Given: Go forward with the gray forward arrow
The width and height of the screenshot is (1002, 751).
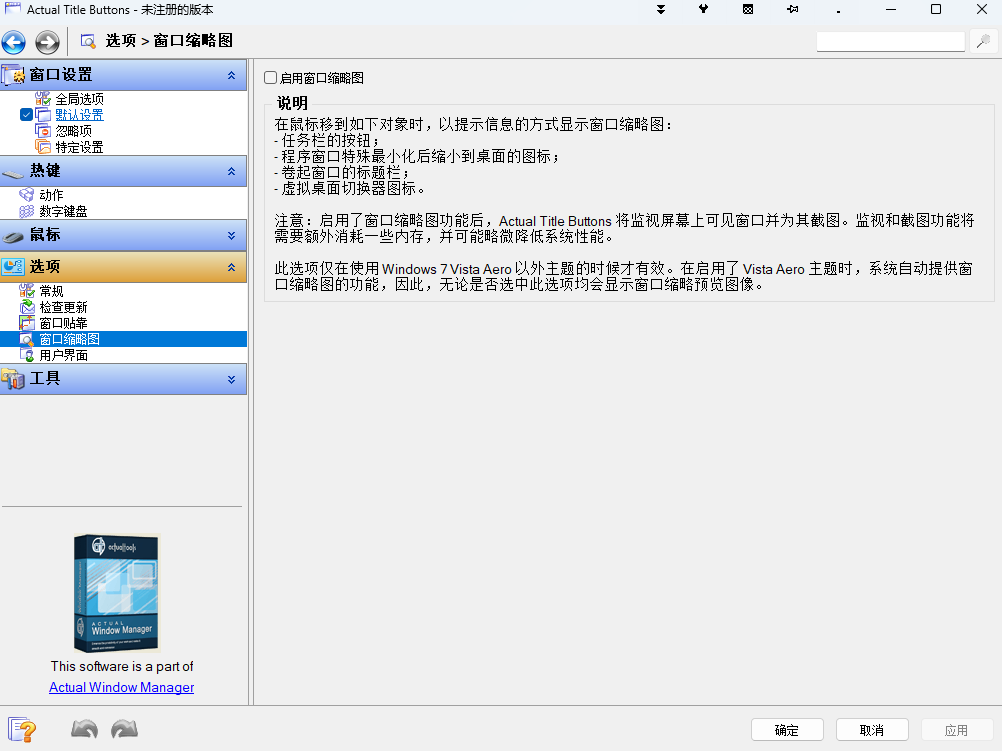Looking at the screenshot, I should point(47,42).
